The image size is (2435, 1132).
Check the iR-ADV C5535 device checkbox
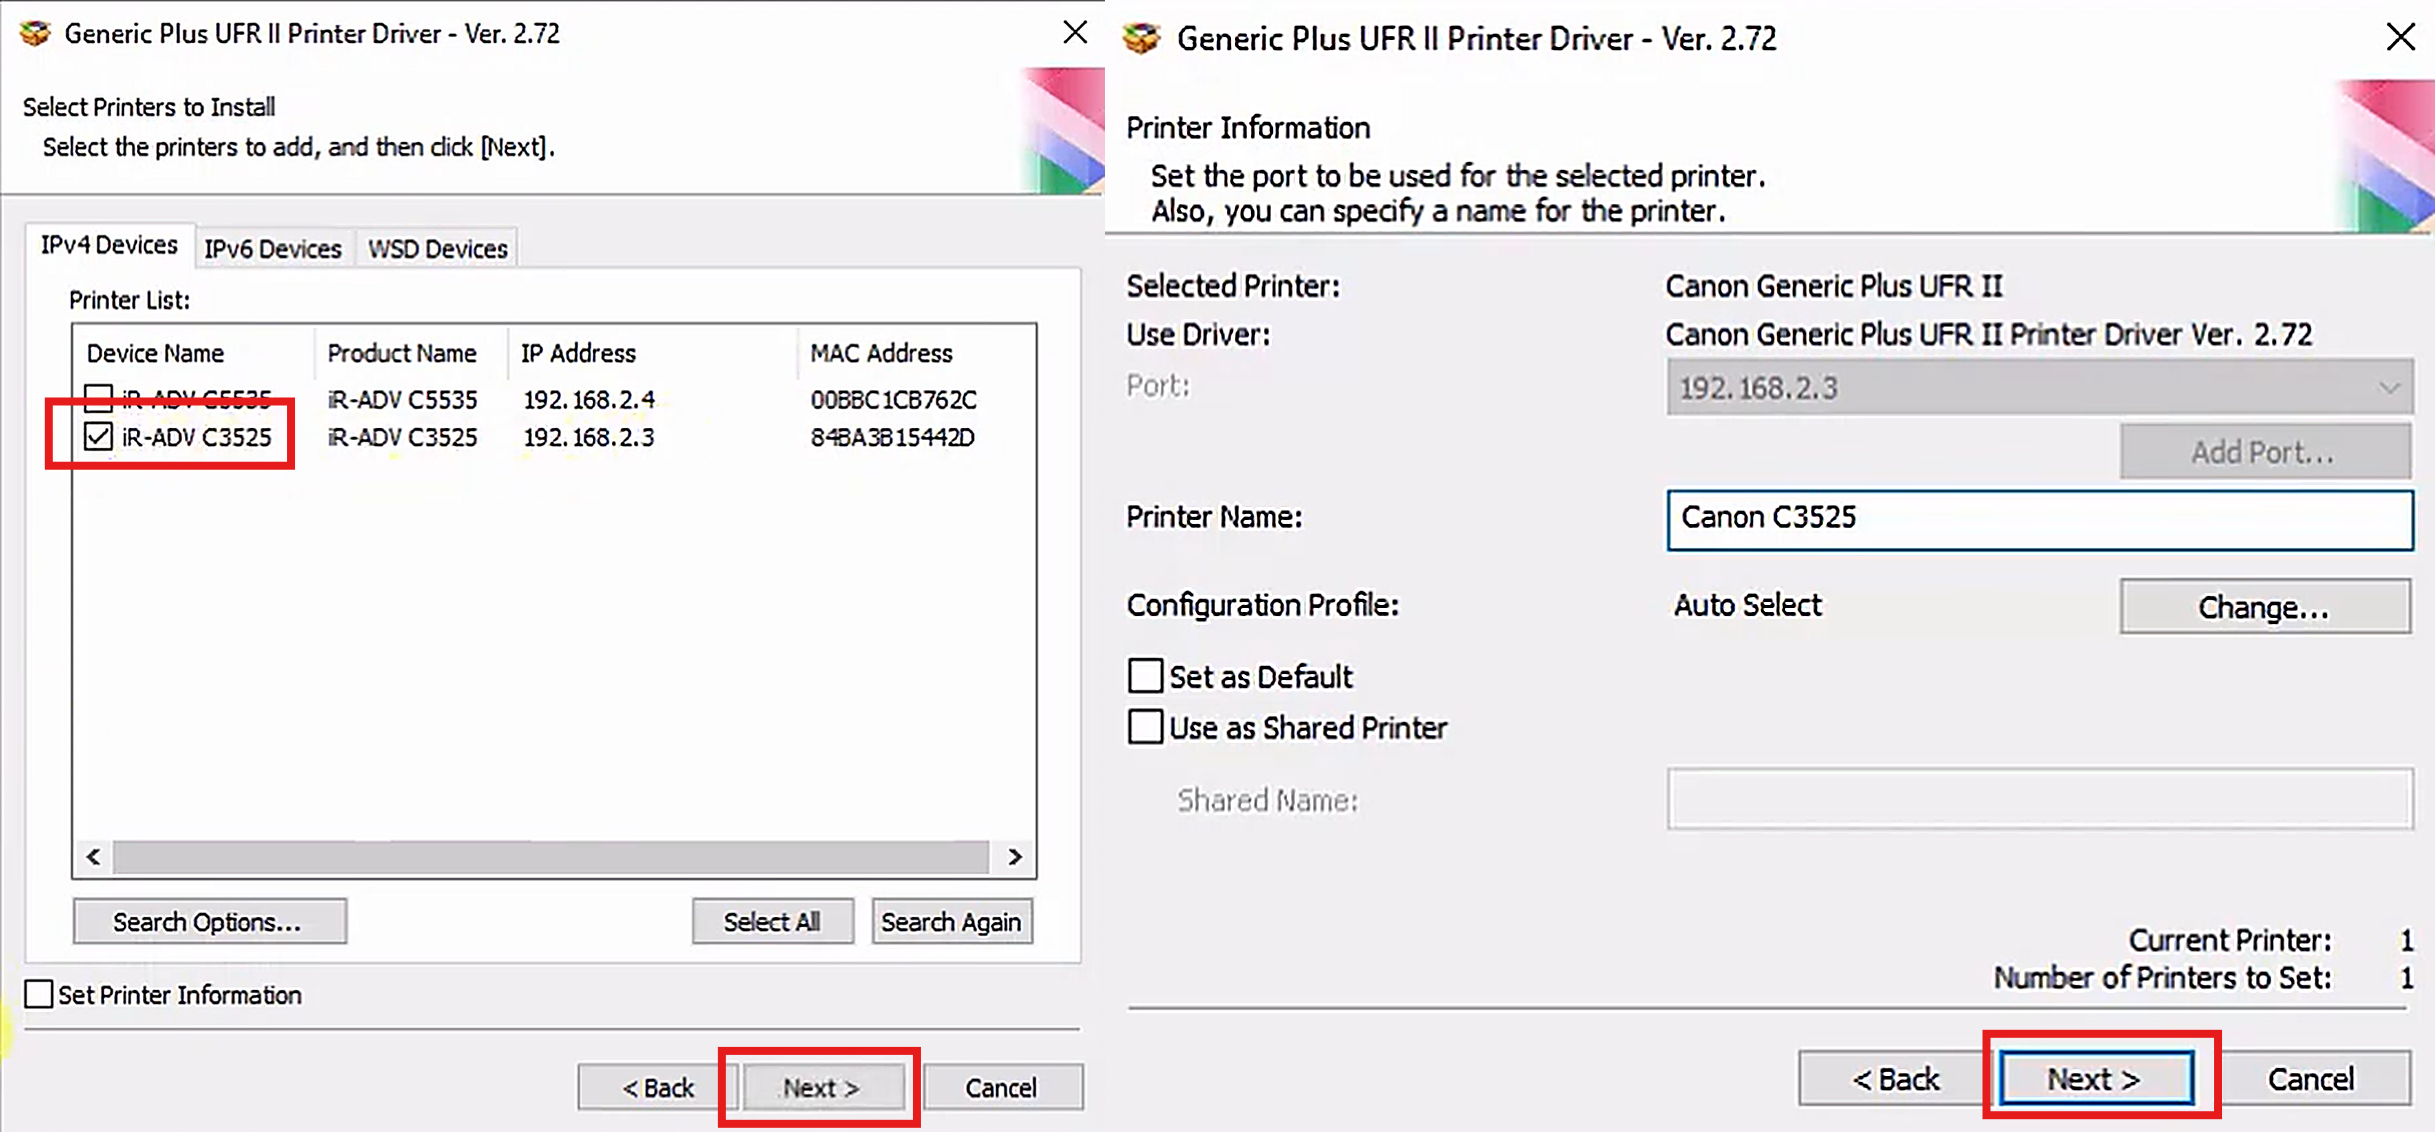tap(98, 398)
